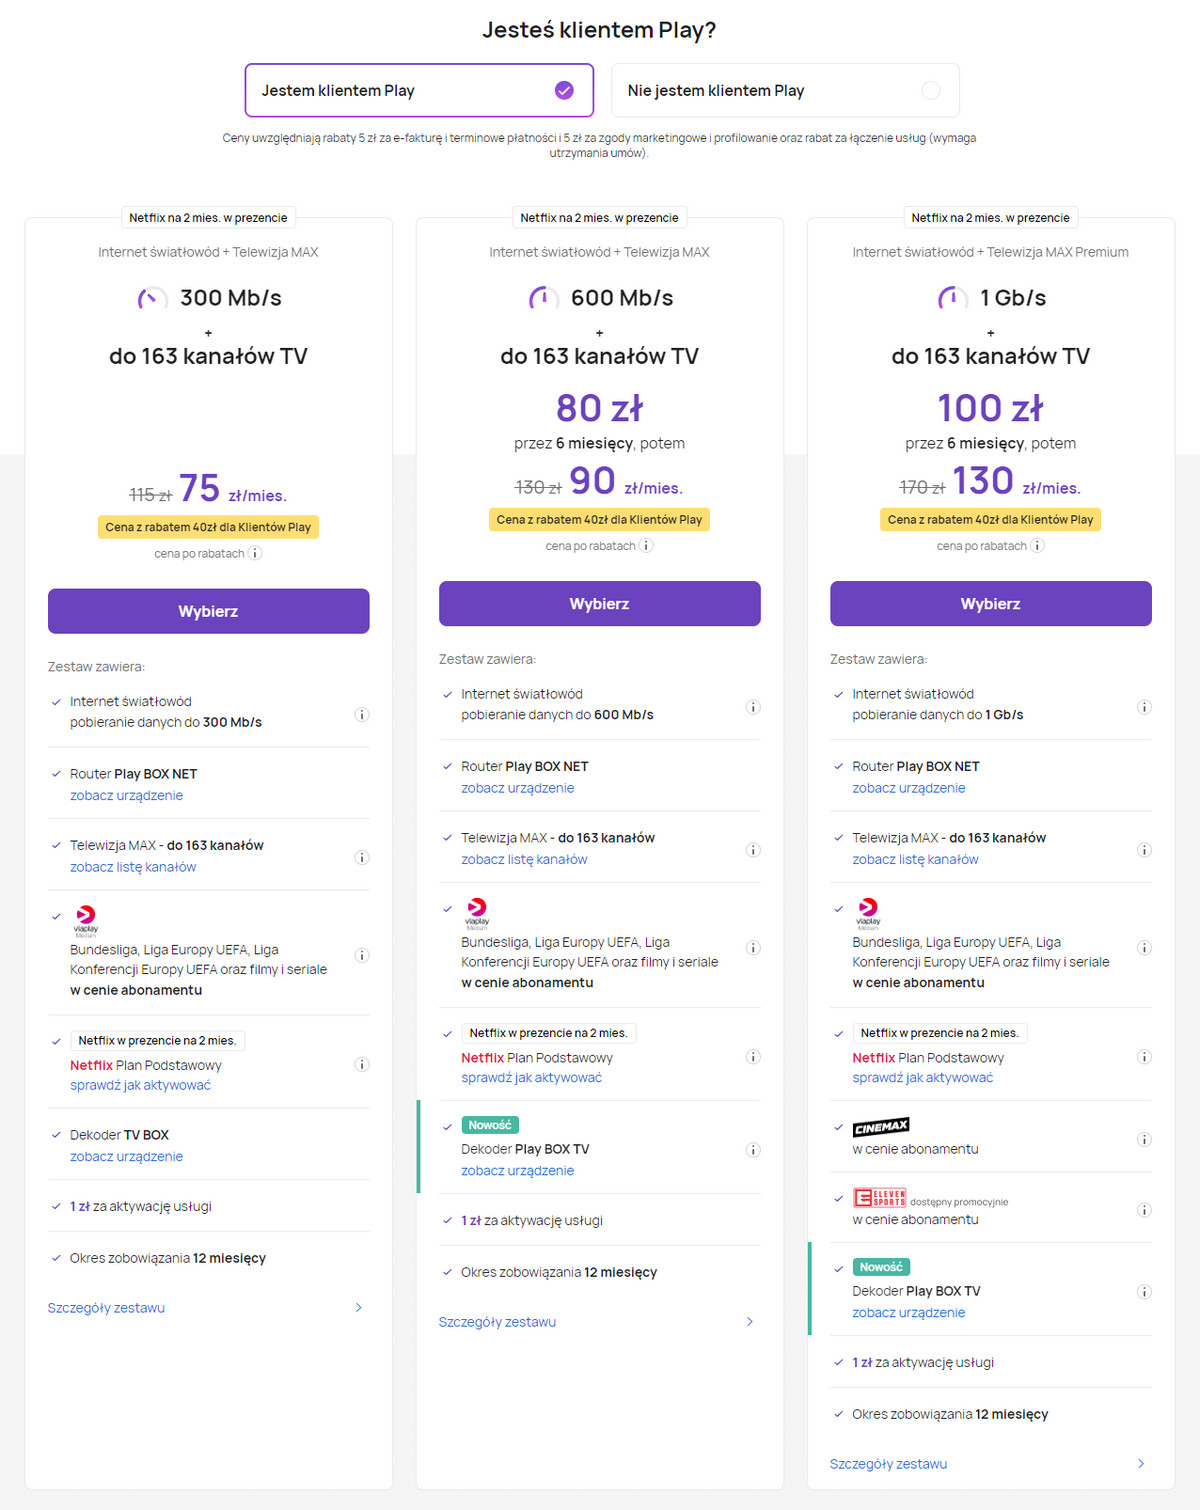Click info icon for Dekoder Play BOX TV in 600 Mb/s plan
The width and height of the screenshot is (1200, 1510).
[753, 1150]
